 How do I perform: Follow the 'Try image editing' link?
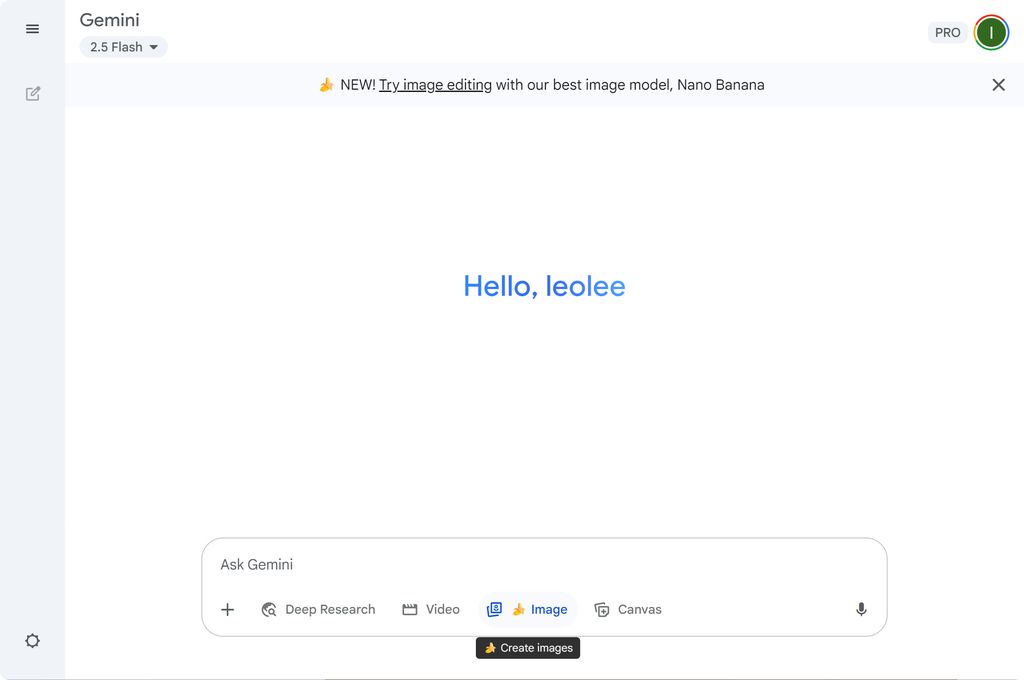(435, 85)
